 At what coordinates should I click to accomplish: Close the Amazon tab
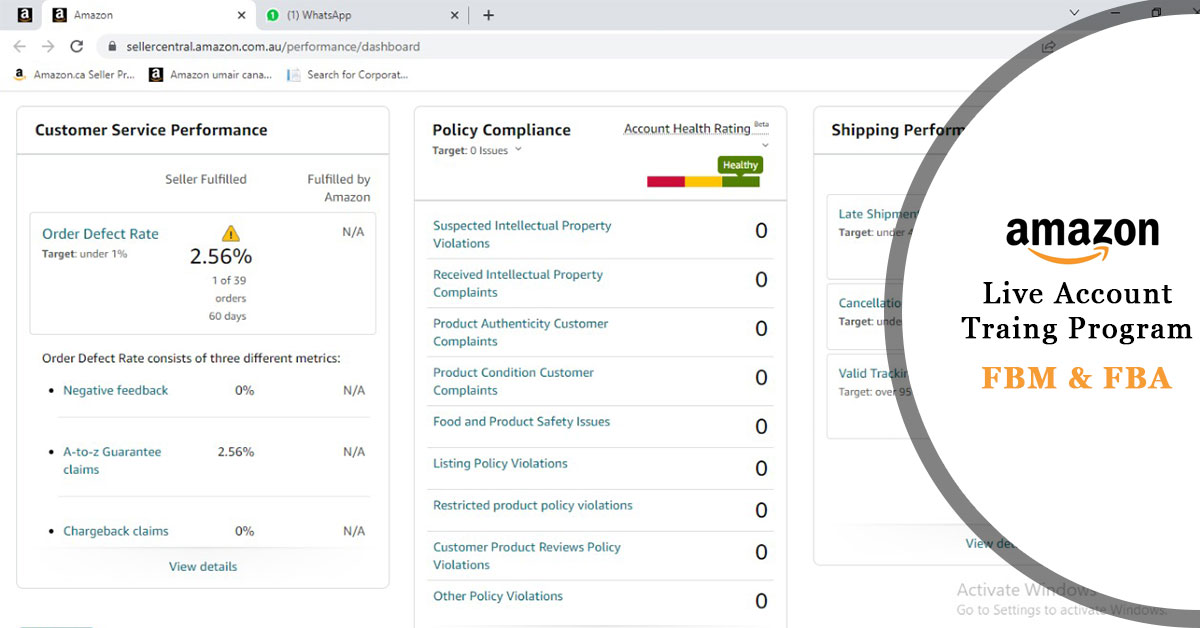241,15
